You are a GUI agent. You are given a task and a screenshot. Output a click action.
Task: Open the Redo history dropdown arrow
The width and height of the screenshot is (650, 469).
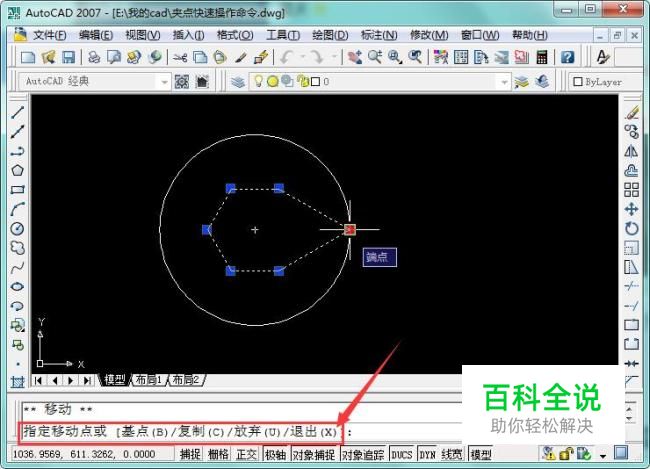tap(334, 57)
